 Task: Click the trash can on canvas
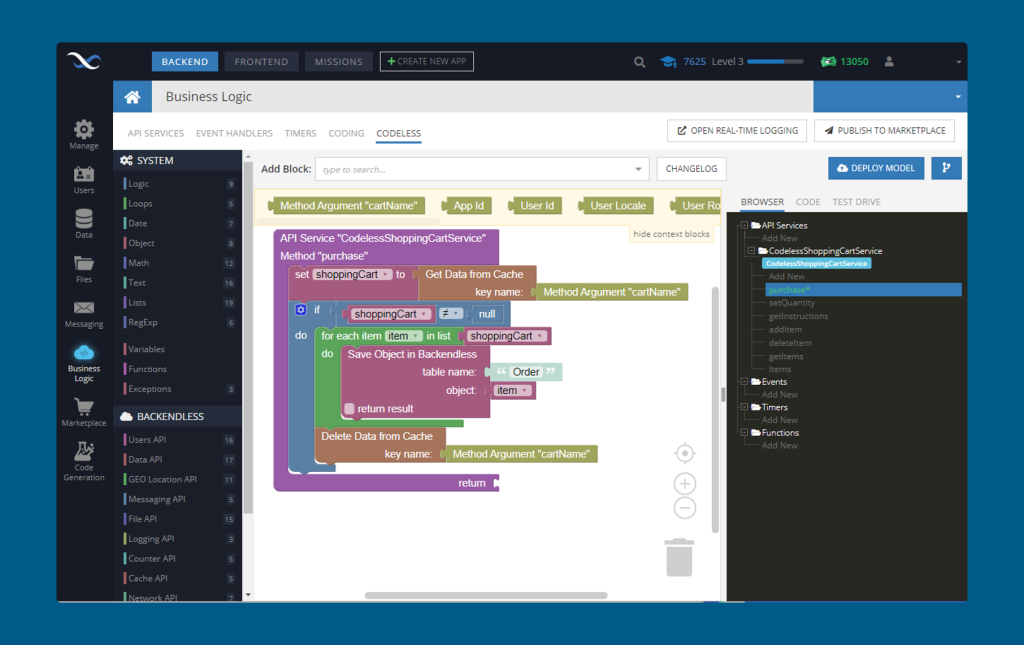click(679, 558)
